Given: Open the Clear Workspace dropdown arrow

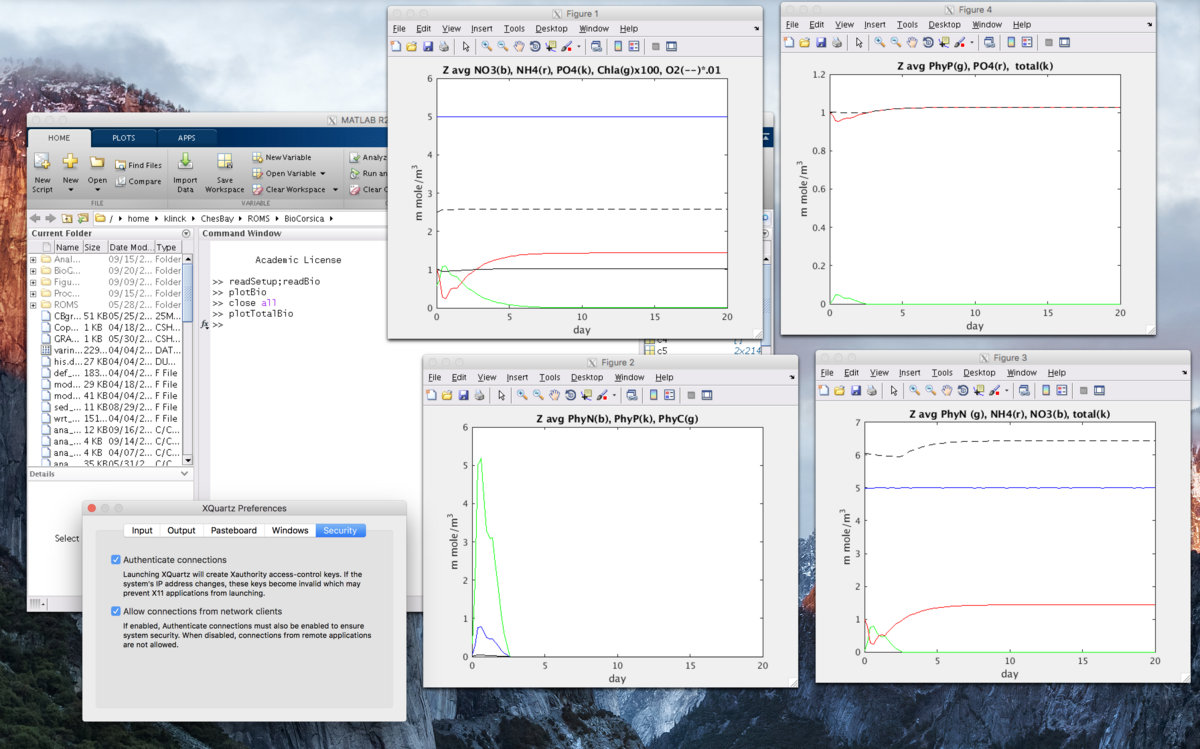Looking at the screenshot, I should [x=335, y=189].
